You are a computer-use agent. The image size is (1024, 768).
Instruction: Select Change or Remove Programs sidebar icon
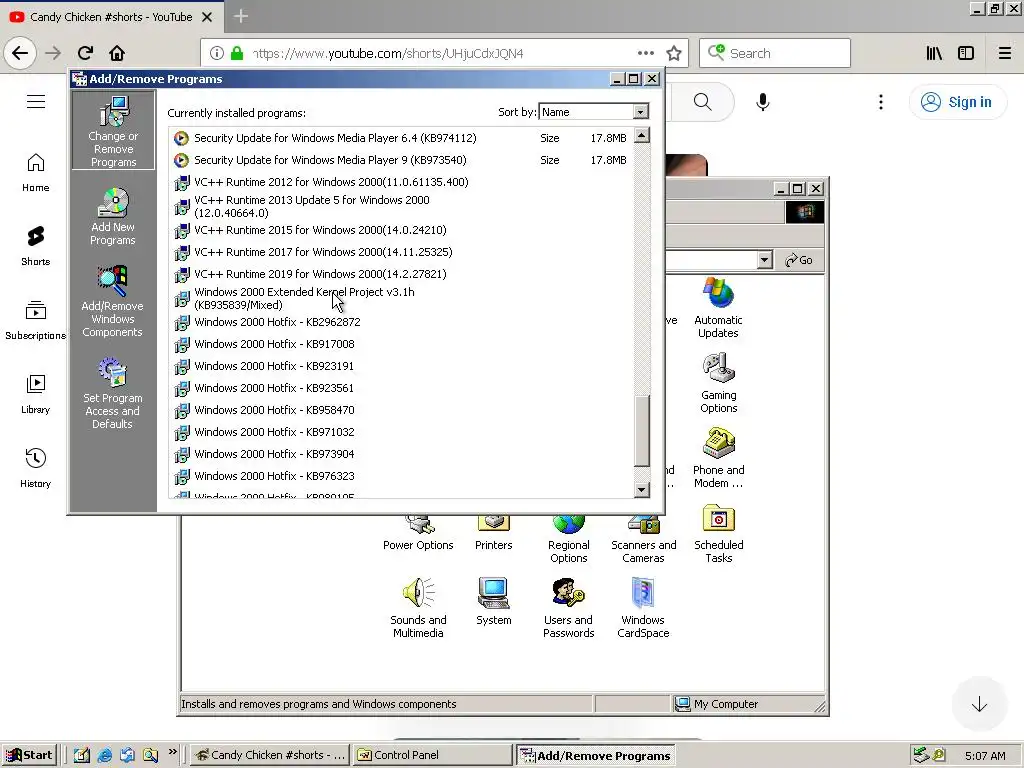tap(113, 130)
